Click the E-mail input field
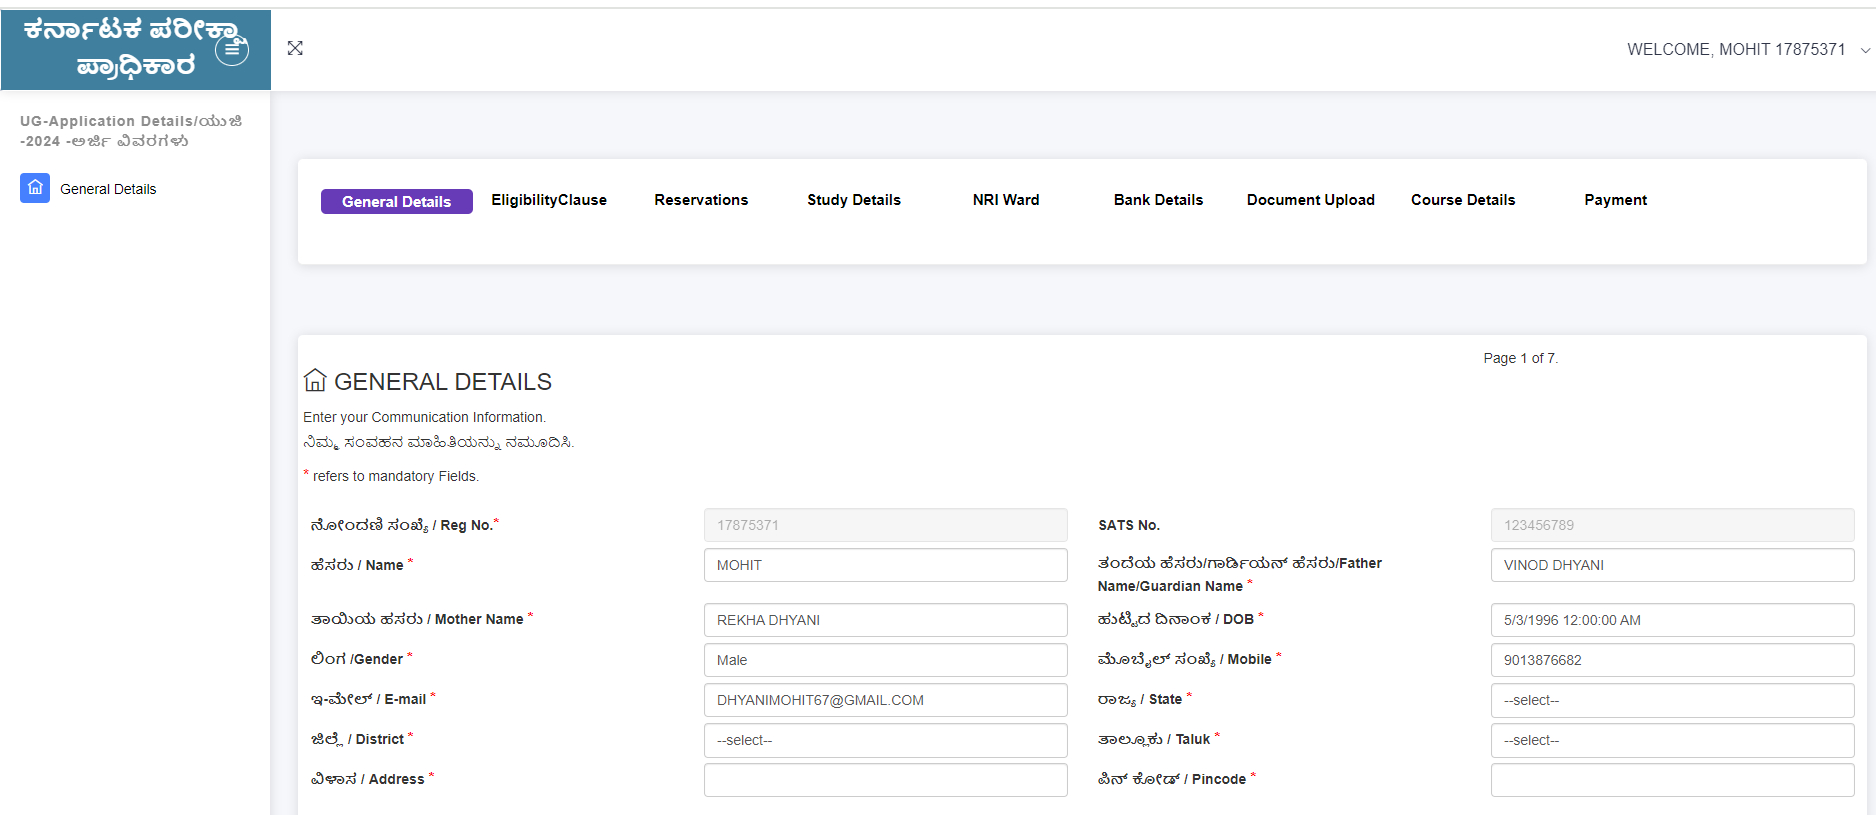 [x=885, y=700]
